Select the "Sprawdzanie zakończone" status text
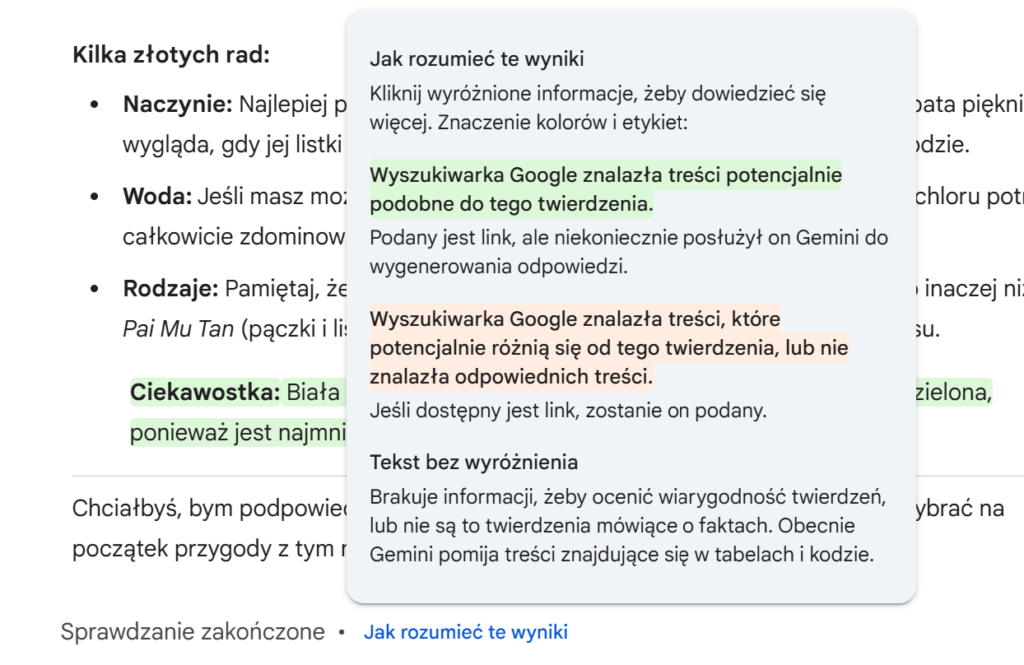The height and width of the screenshot is (665, 1024). pyautogui.click(x=193, y=631)
